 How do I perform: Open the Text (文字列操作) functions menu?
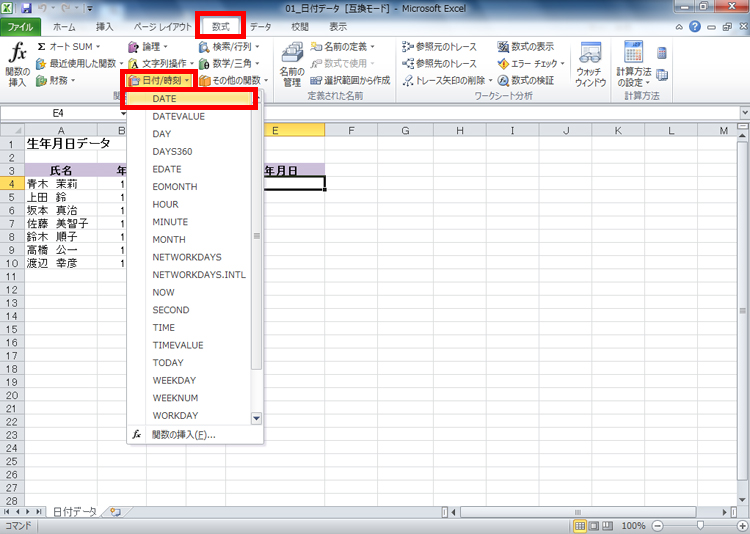161,63
